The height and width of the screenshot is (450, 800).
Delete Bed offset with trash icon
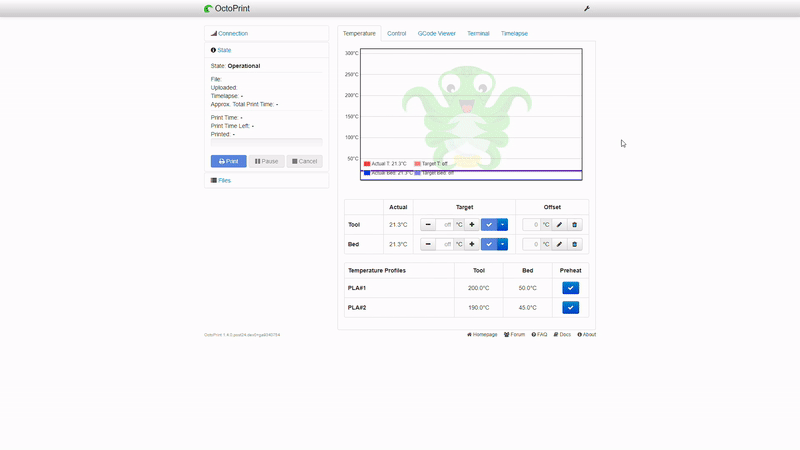coord(574,244)
